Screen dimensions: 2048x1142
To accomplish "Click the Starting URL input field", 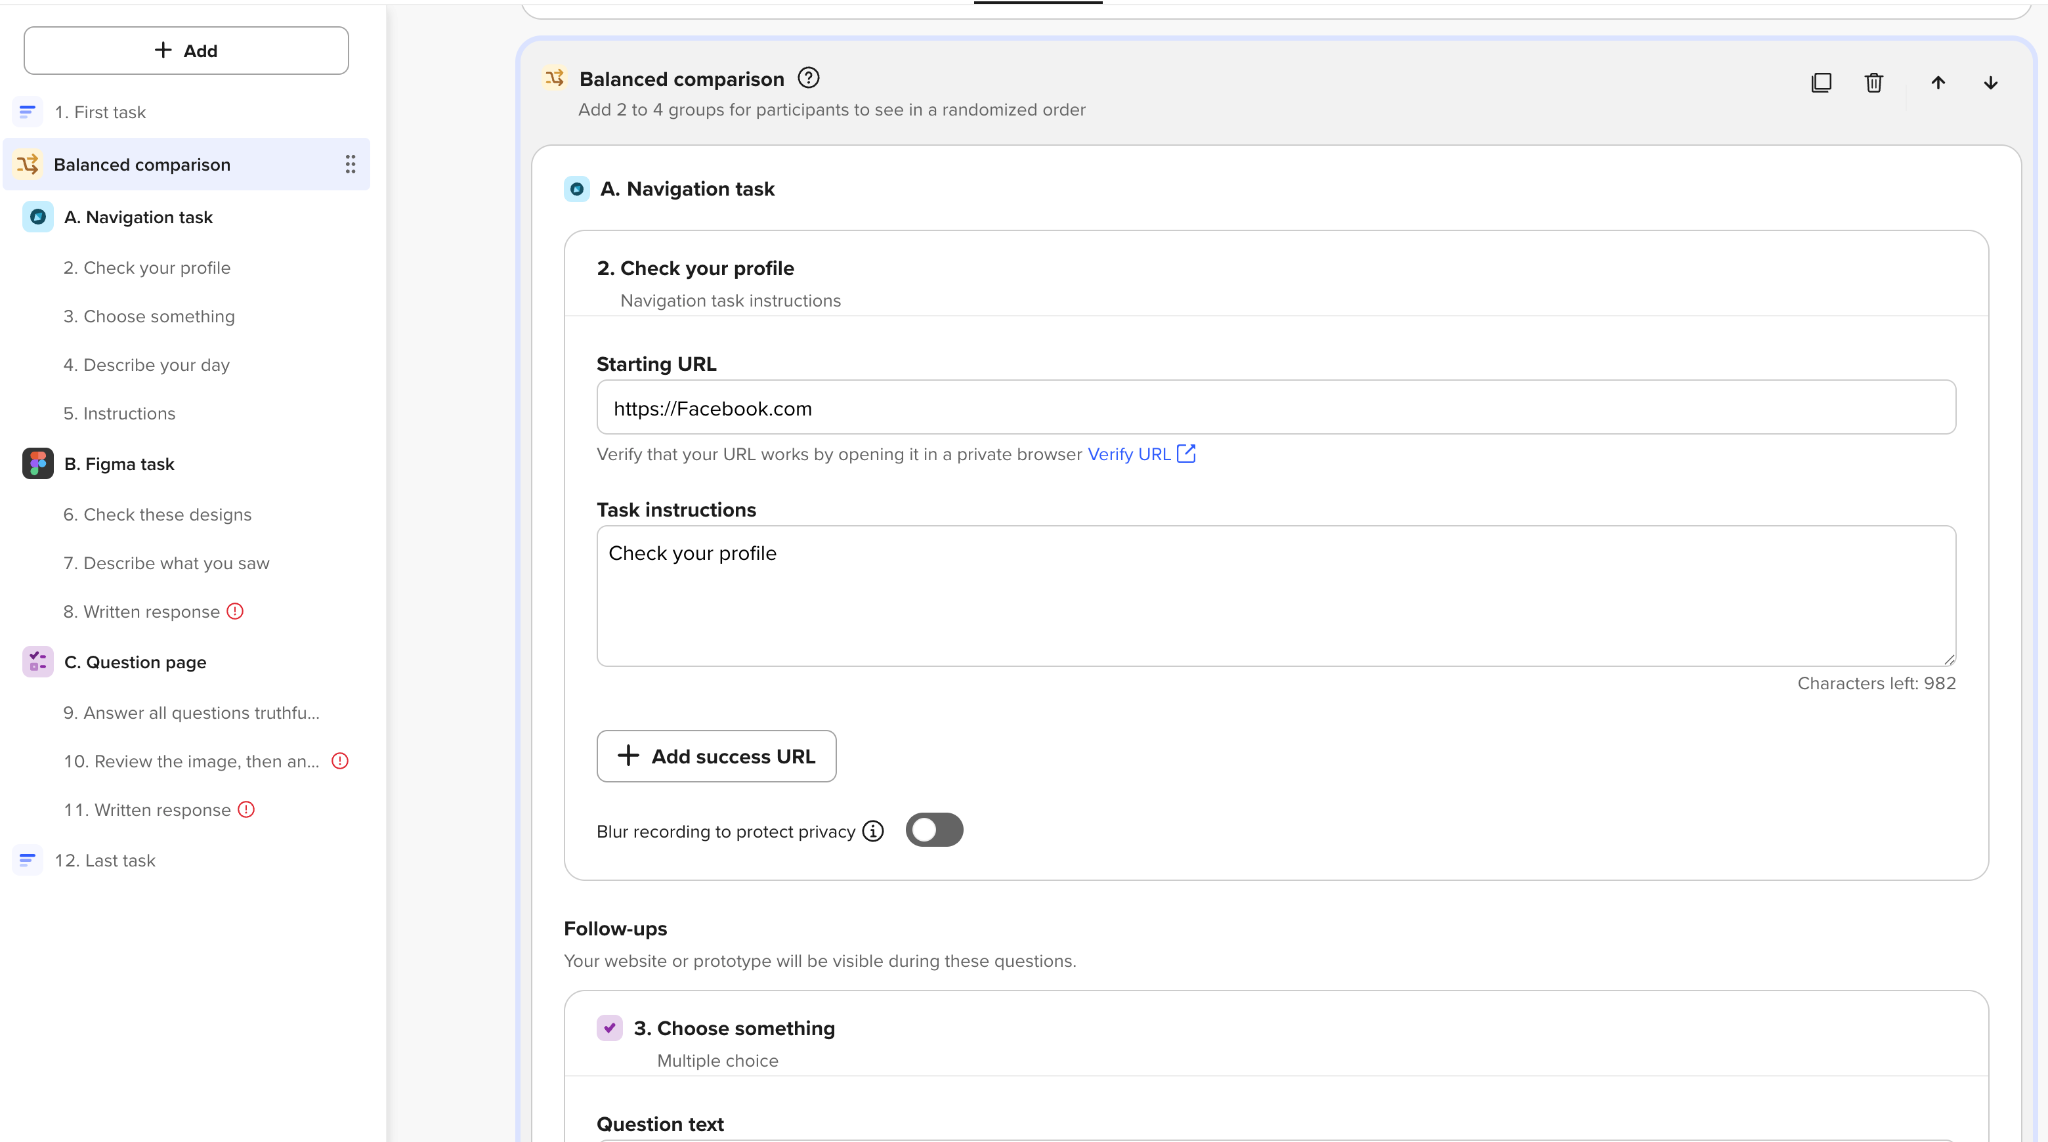I will point(1275,408).
